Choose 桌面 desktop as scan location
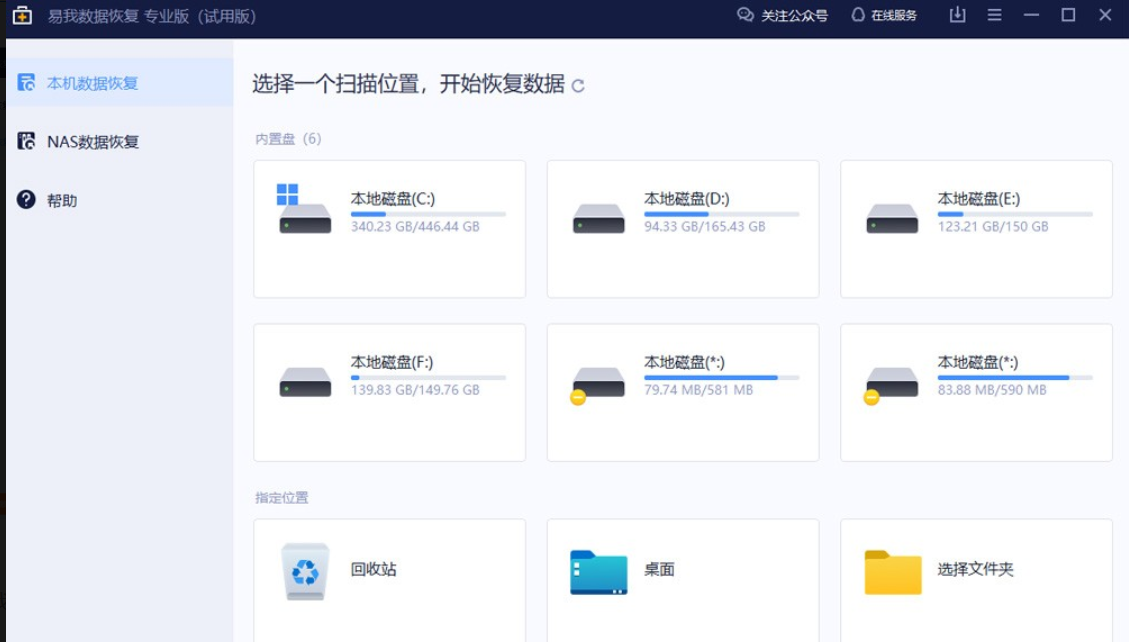1129x642 pixels. click(x=598, y=572)
